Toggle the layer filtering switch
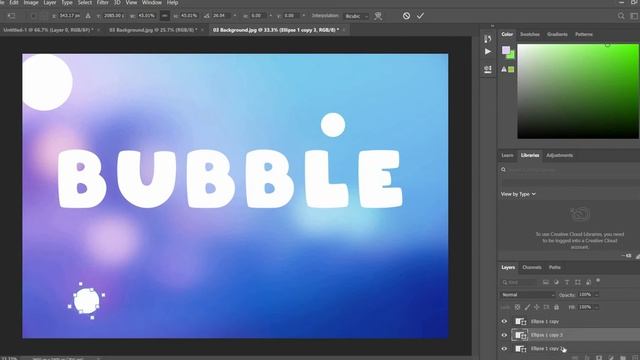640x360 pixels. (x=598, y=280)
